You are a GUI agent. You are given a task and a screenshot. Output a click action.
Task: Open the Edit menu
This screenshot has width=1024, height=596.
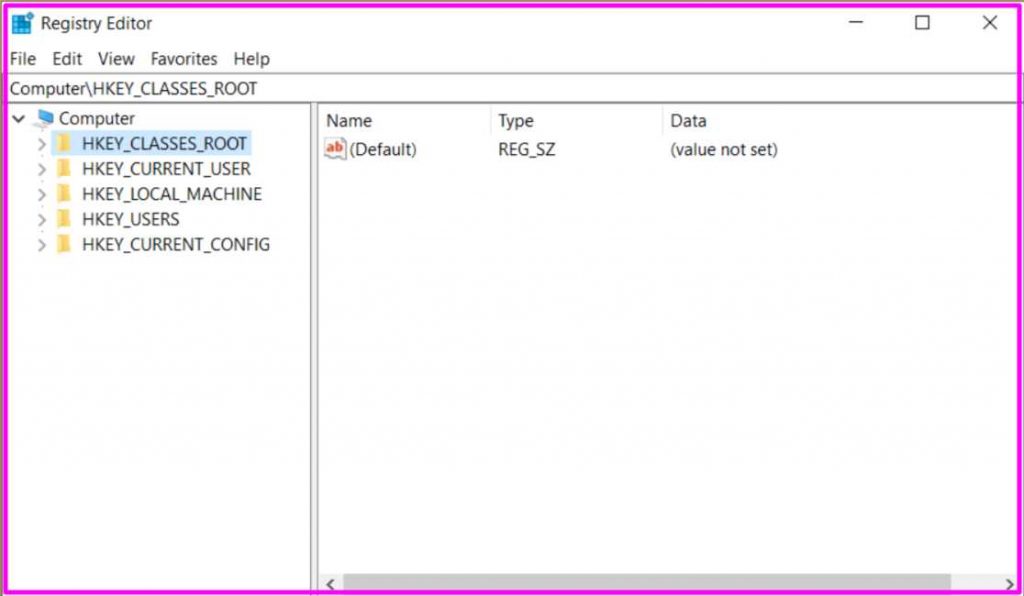coord(66,58)
